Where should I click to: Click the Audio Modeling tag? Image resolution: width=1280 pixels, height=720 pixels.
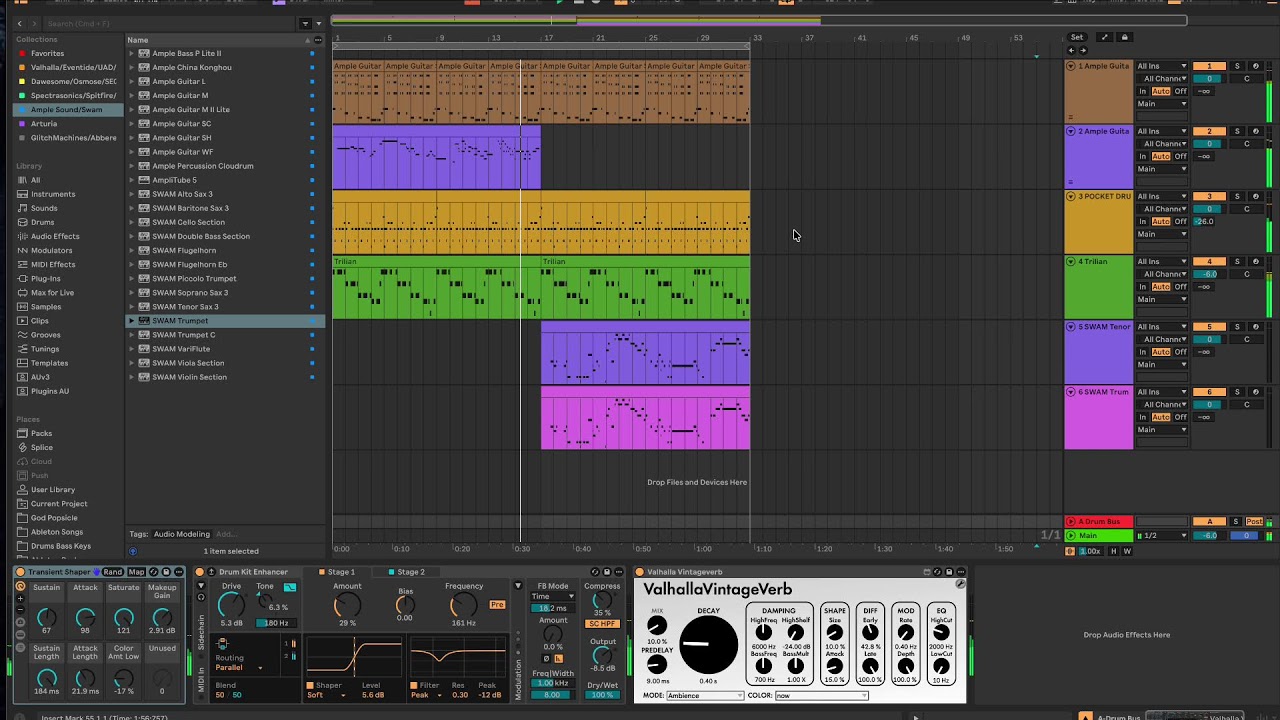(182, 534)
